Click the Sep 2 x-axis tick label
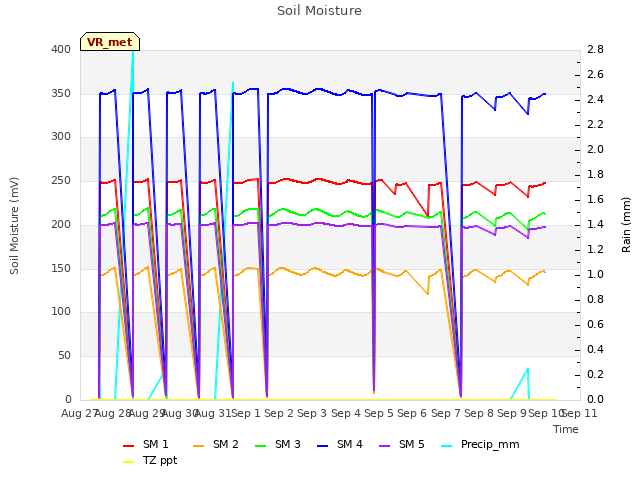640x480 pixels. tap(279, 413)
